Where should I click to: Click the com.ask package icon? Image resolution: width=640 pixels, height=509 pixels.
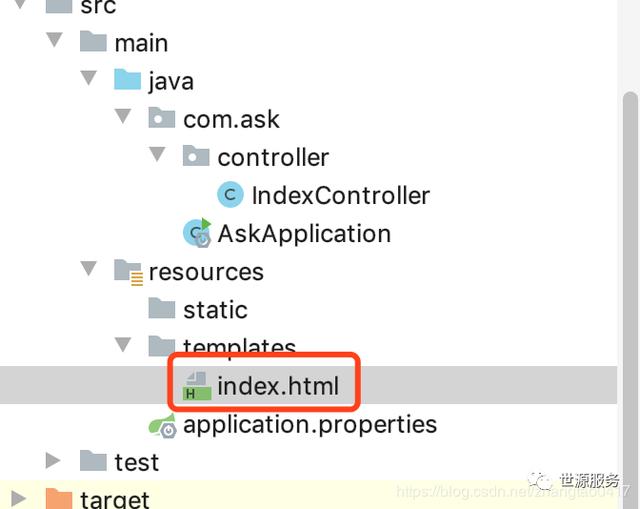[x=162, y=119]
